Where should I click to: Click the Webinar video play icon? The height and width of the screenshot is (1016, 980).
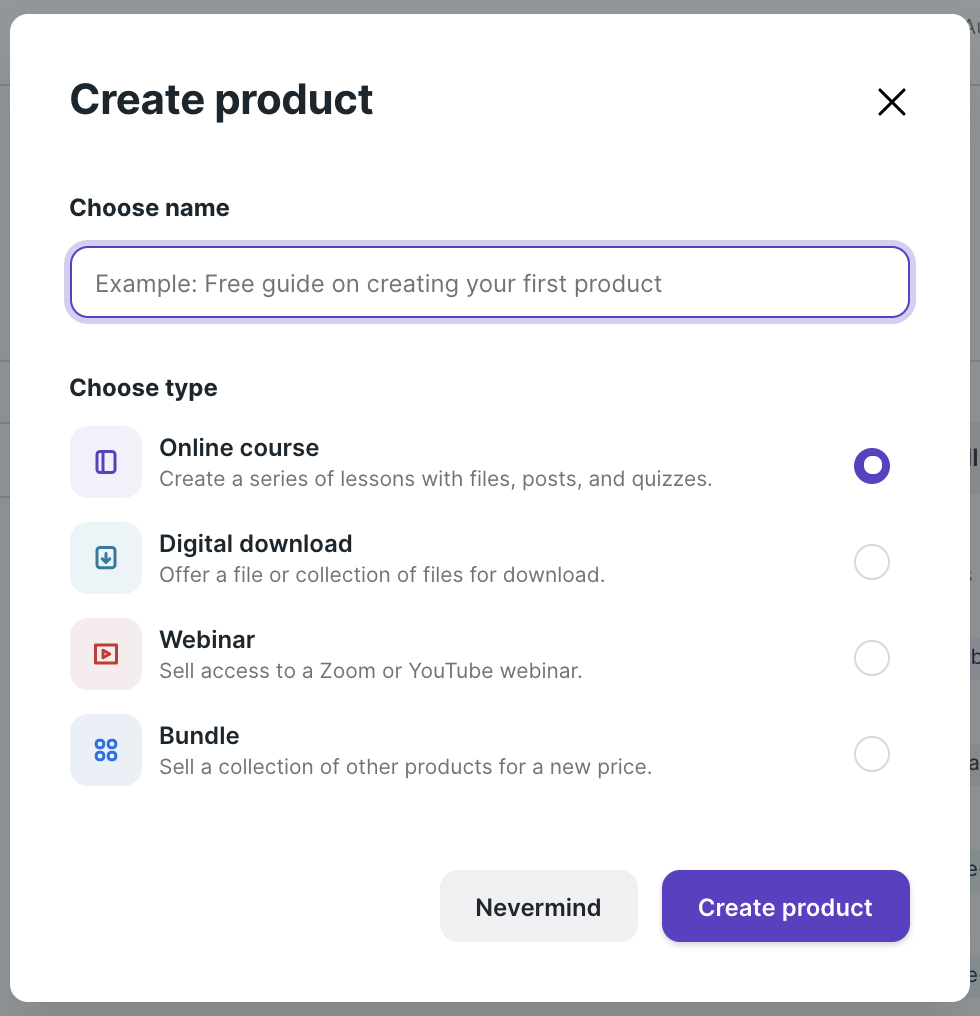click(x=105, y=653)
